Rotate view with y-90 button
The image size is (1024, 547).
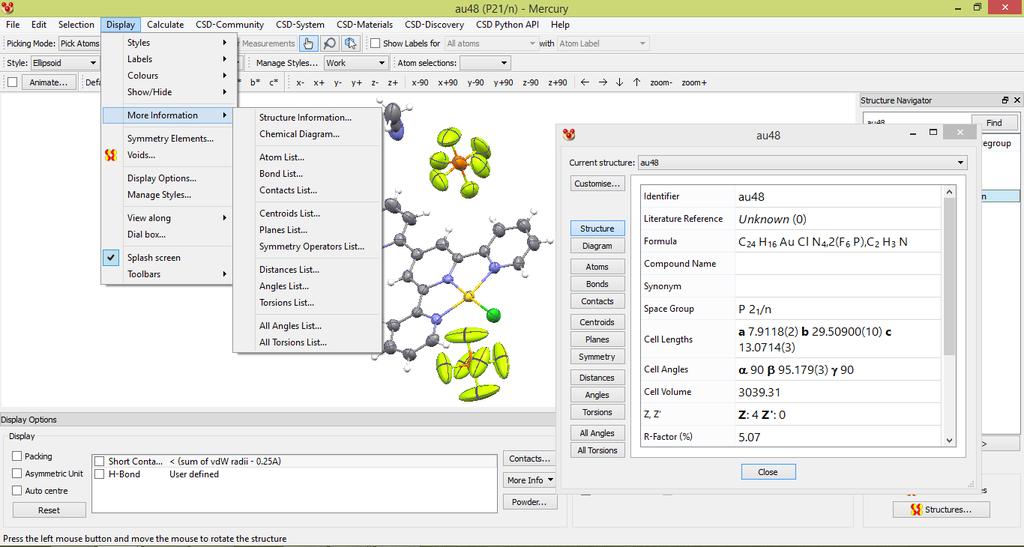pyautogui.click(x=475, y=83)
